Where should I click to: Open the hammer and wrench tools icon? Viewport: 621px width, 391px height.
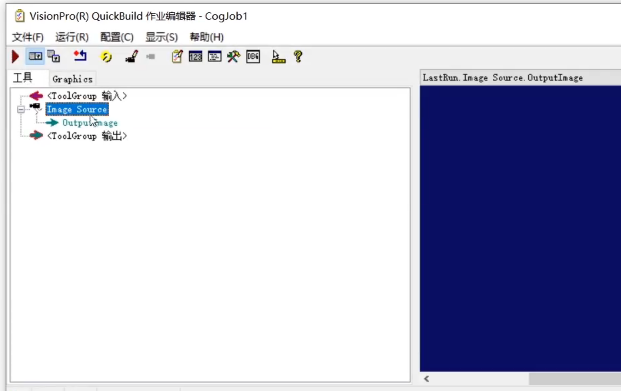click(x=233, y=57)
